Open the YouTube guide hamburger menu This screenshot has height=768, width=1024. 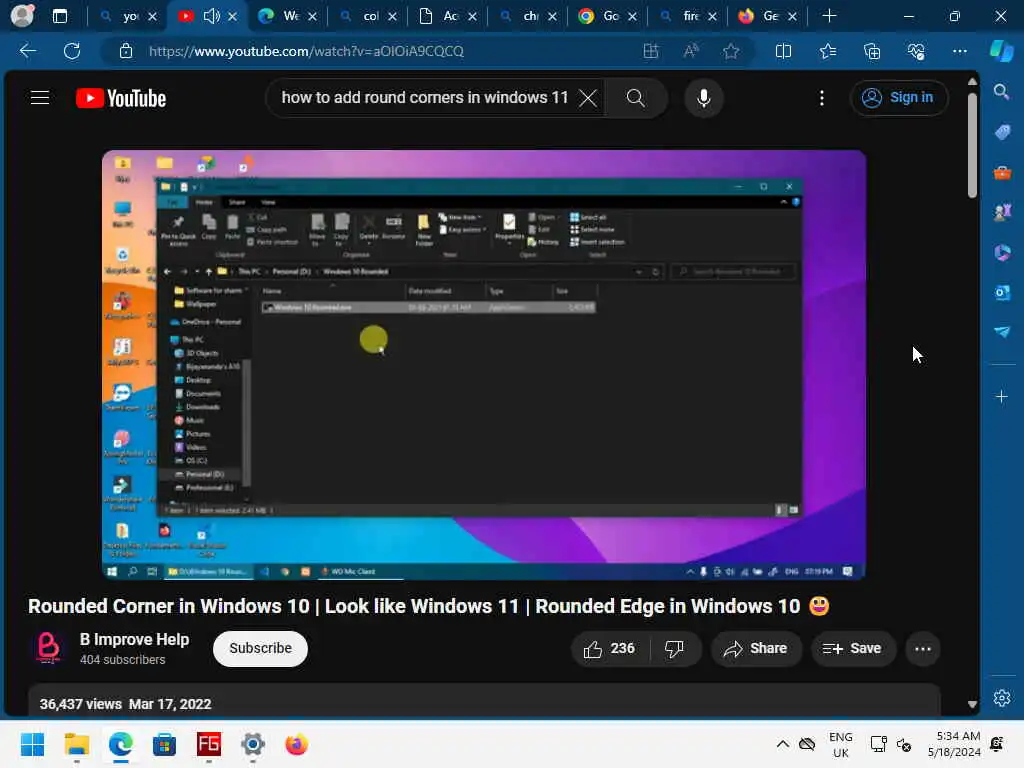(x=40, y=98)
